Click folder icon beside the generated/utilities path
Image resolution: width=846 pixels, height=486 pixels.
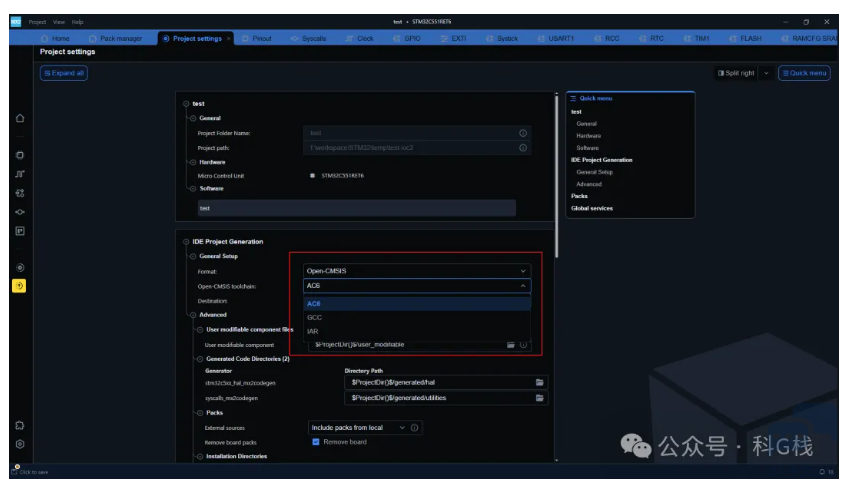point(540,398)
